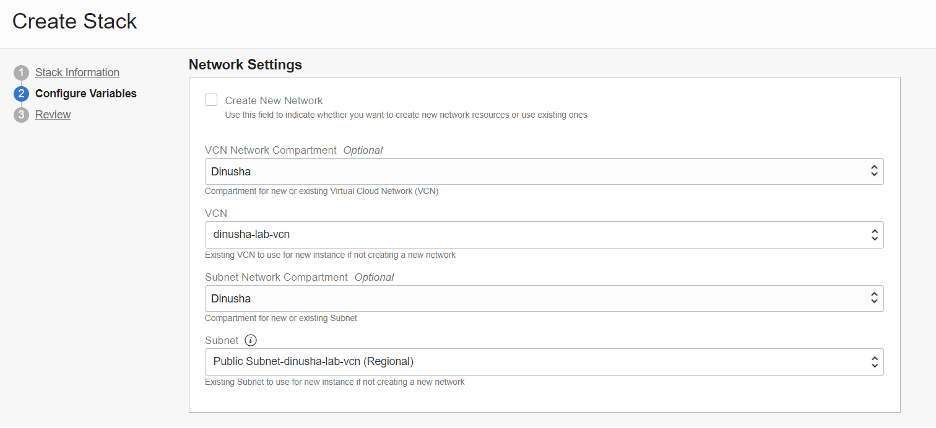936x428 pixels.
Task: Open the Subnet Network Compartment Dinusha dropdown
Action: pyautogui.click(x=544, y=298)
